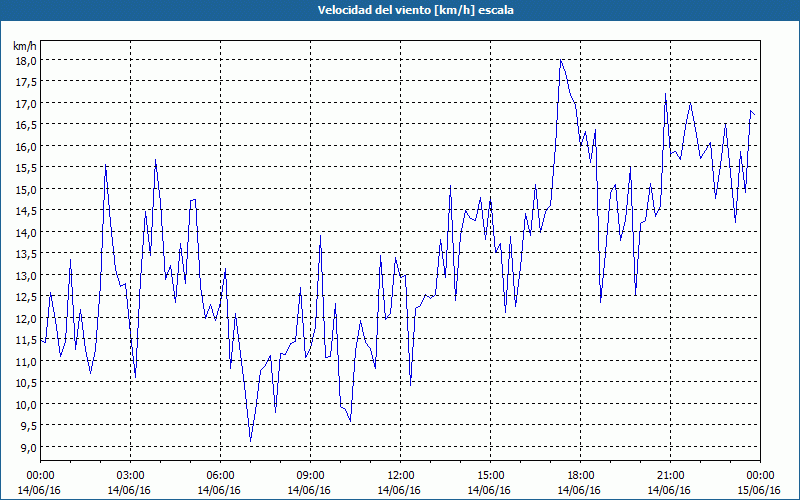800x500 pixels.
Task: Click the '11,5' y-axis label
Action: coord(26,340)
